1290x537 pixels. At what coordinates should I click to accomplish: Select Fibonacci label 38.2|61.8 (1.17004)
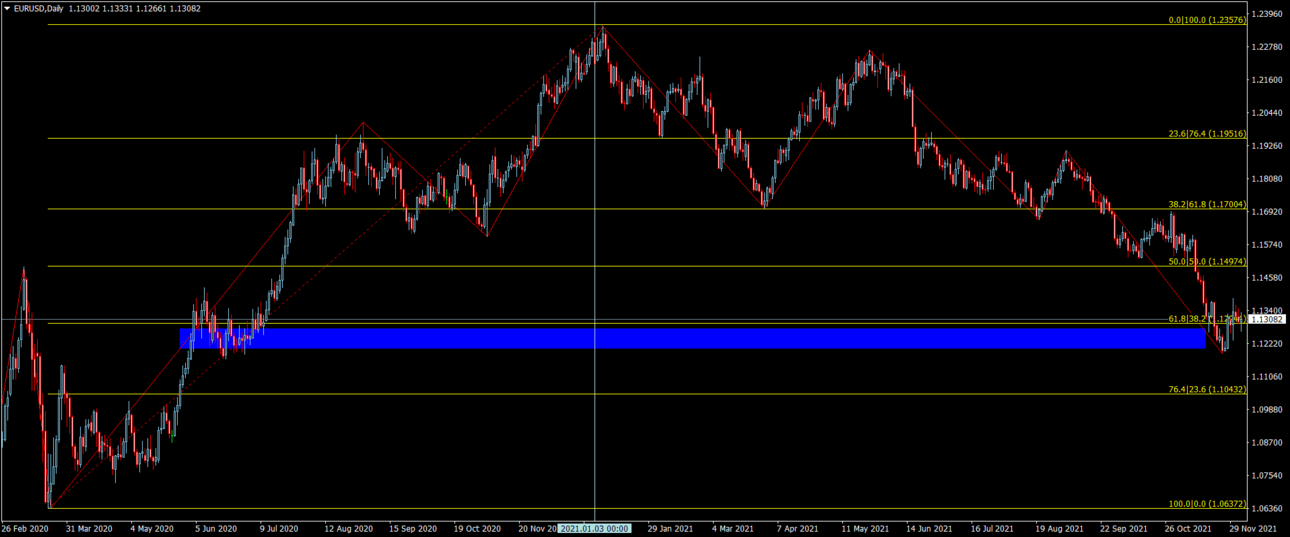[x=1207, y=204]
